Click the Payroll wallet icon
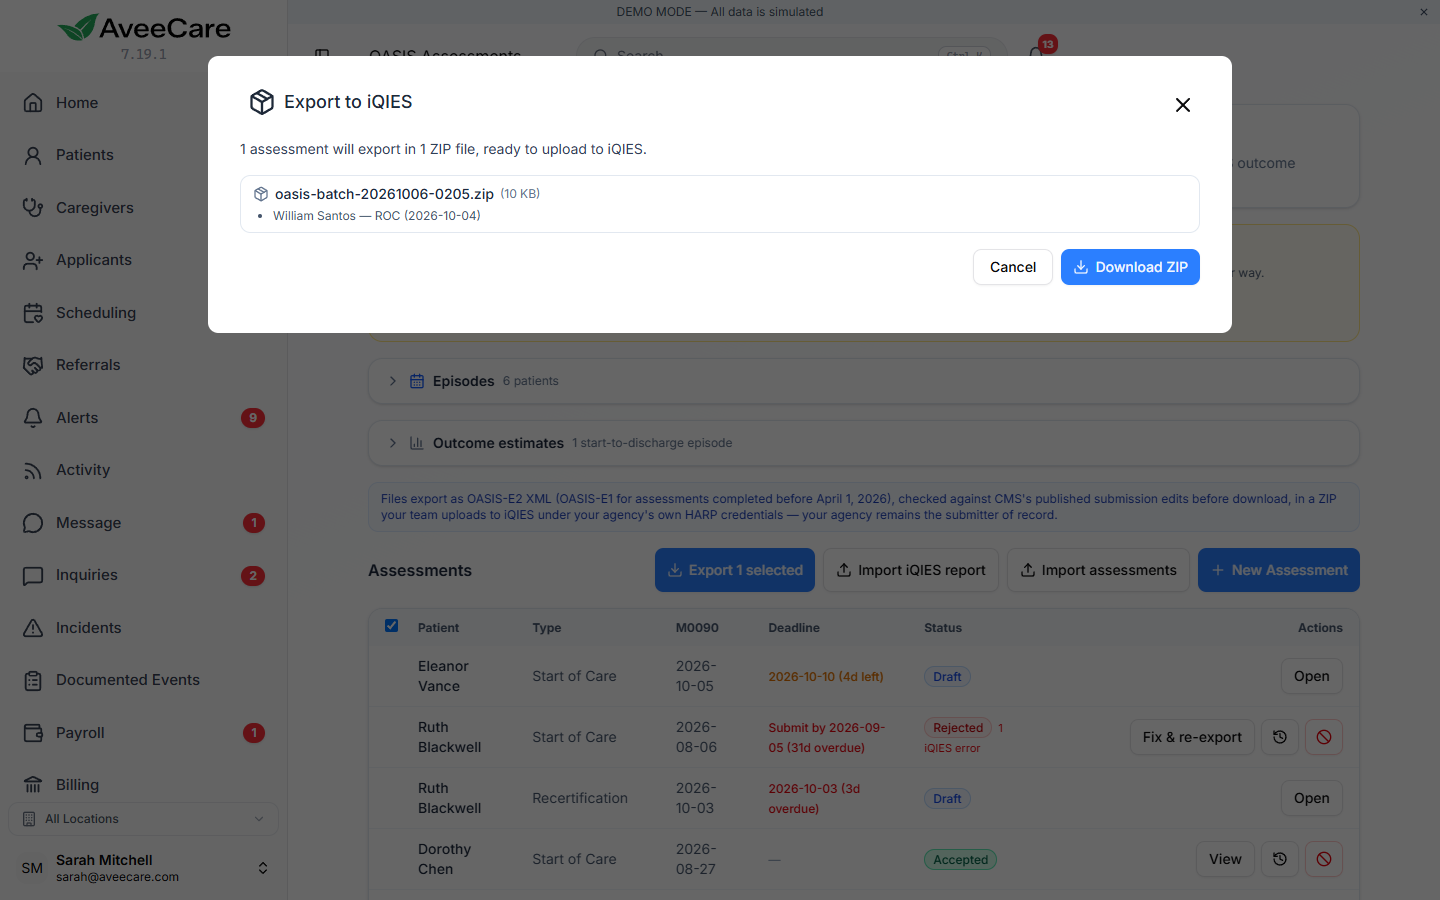 point(33,733)
